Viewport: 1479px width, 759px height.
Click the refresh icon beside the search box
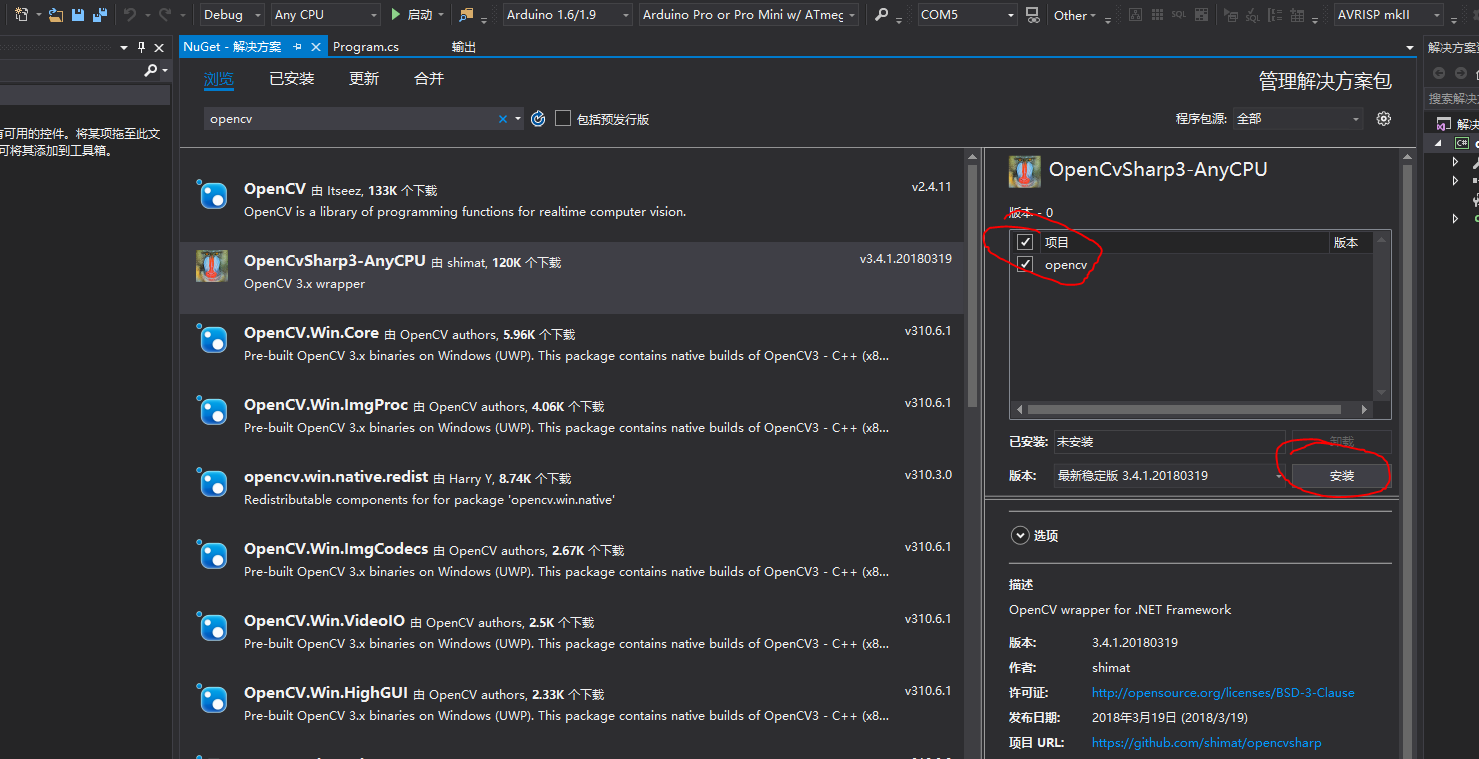tap(538, 119)
